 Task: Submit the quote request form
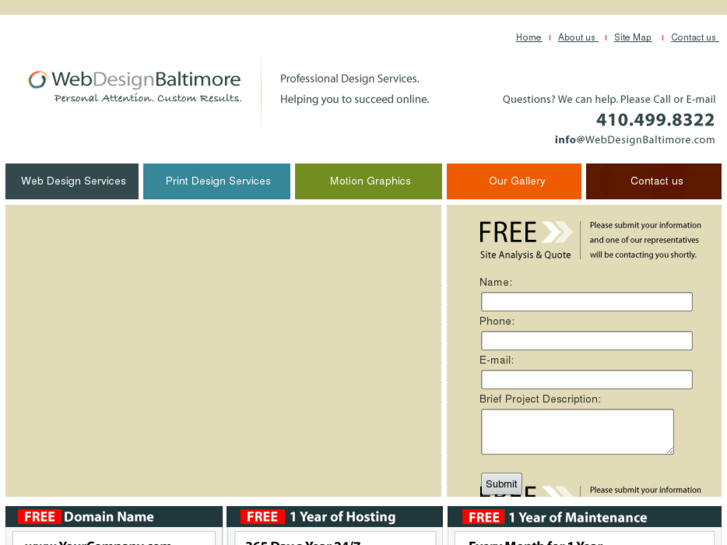pyautogui.click(x=501, y=484)
